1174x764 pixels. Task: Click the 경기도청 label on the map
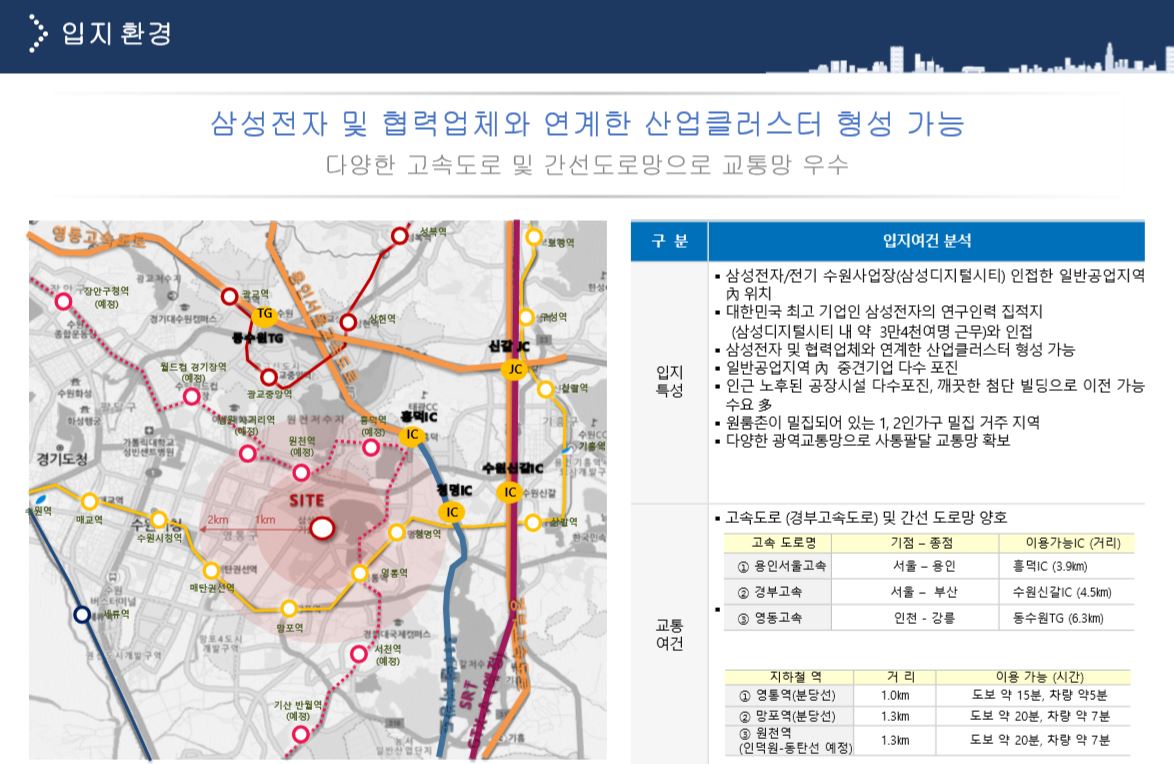tap(62, 458)
